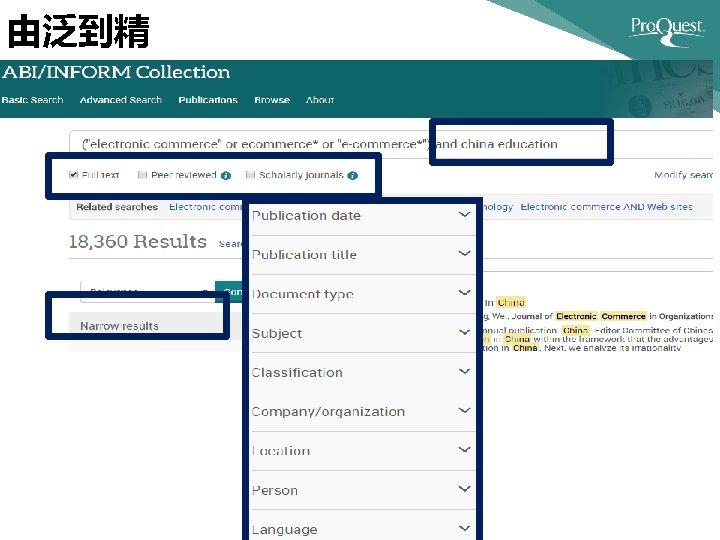
Task: Click the Related searches label
Action: (117, 207)
